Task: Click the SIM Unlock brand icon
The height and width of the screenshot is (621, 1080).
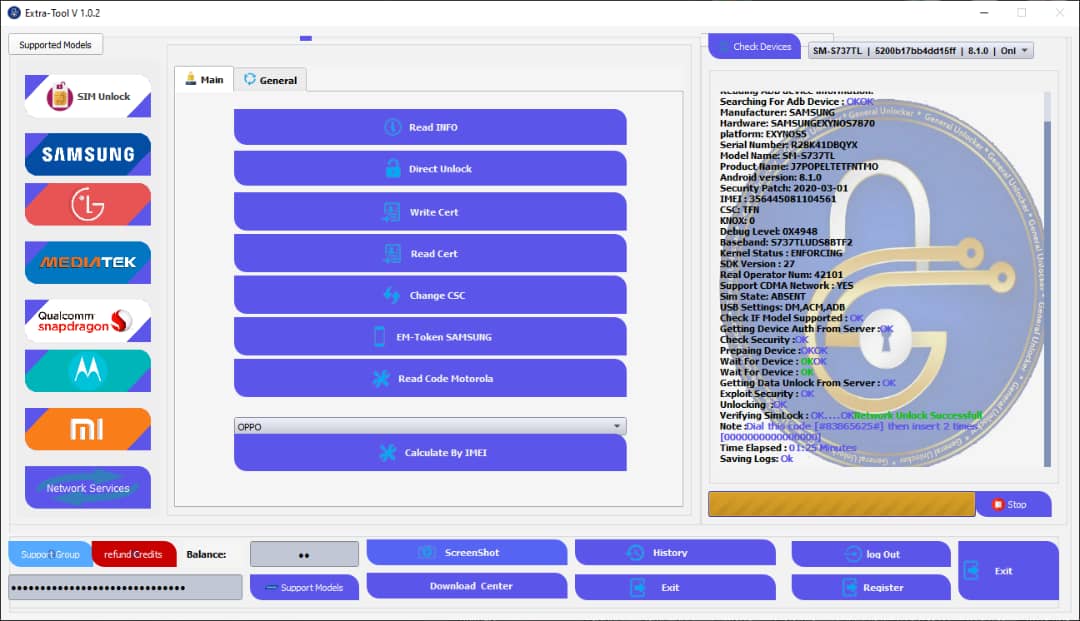Action: (88, 97)
